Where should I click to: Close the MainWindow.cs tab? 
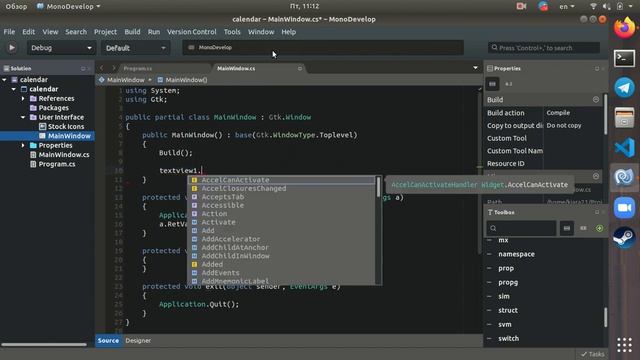[300, 68]
